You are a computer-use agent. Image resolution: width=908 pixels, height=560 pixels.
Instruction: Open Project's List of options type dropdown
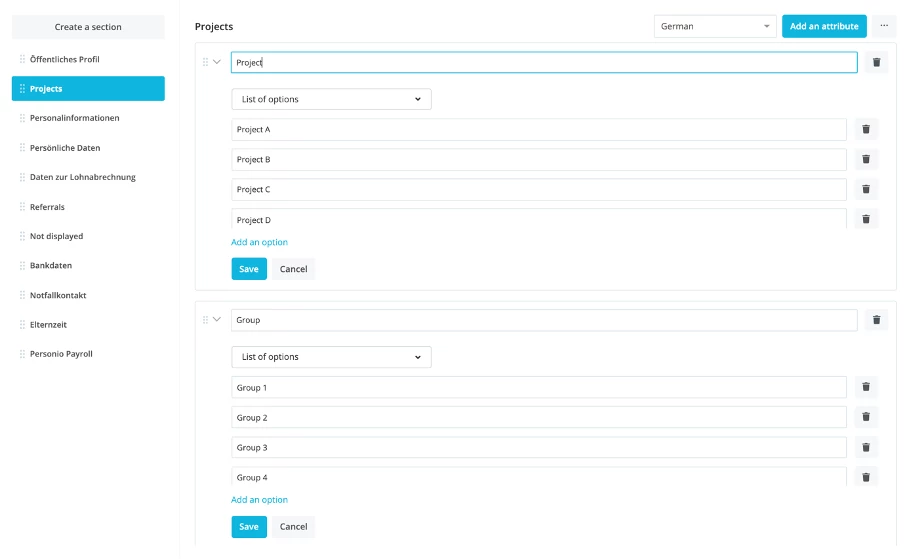pos(331,99)
